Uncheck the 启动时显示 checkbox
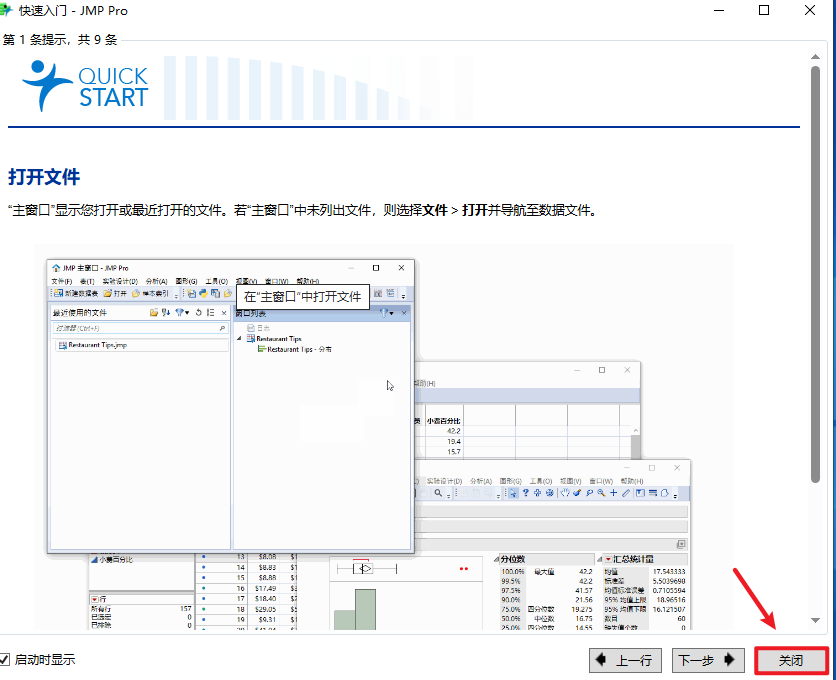Image resolution: width=836 pixels, height=680 pixels. (6, 660)
